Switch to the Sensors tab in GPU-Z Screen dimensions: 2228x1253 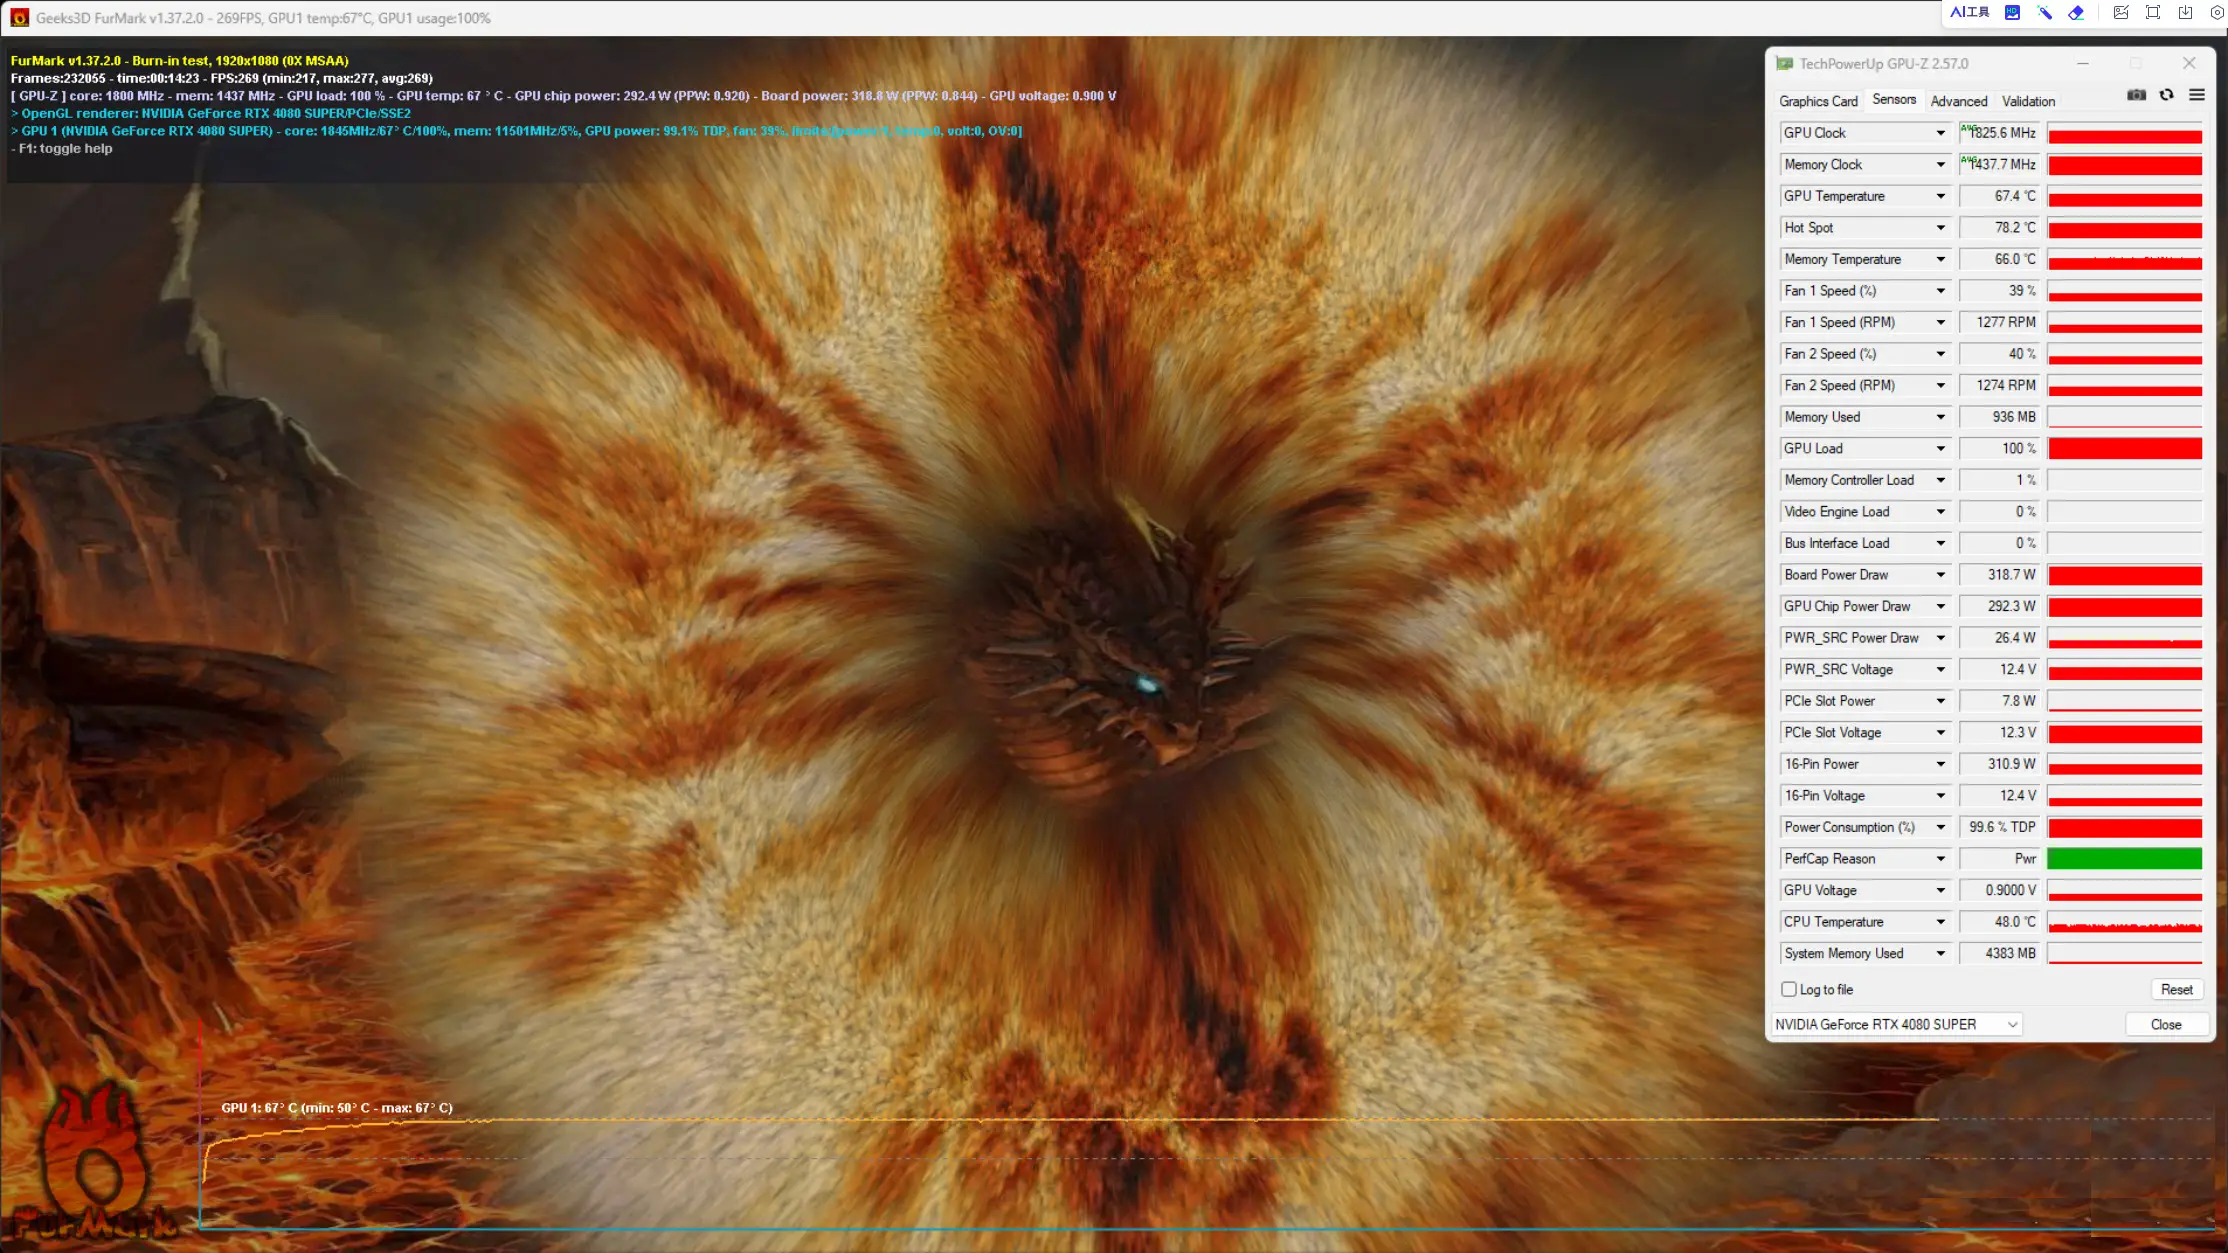coord(1893,99)
